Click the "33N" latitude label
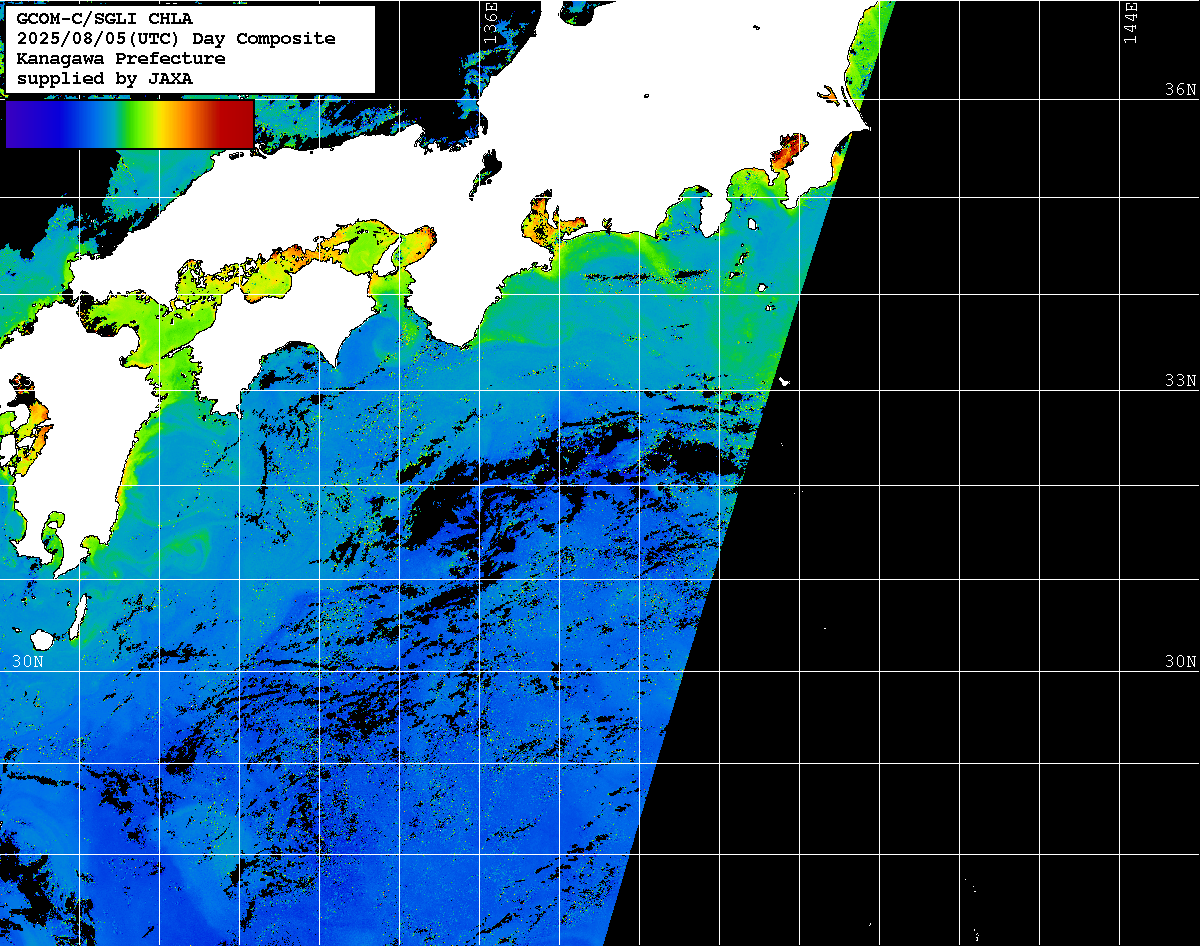Screen dimensions: 1200x946 click(x=1180, y=381)
